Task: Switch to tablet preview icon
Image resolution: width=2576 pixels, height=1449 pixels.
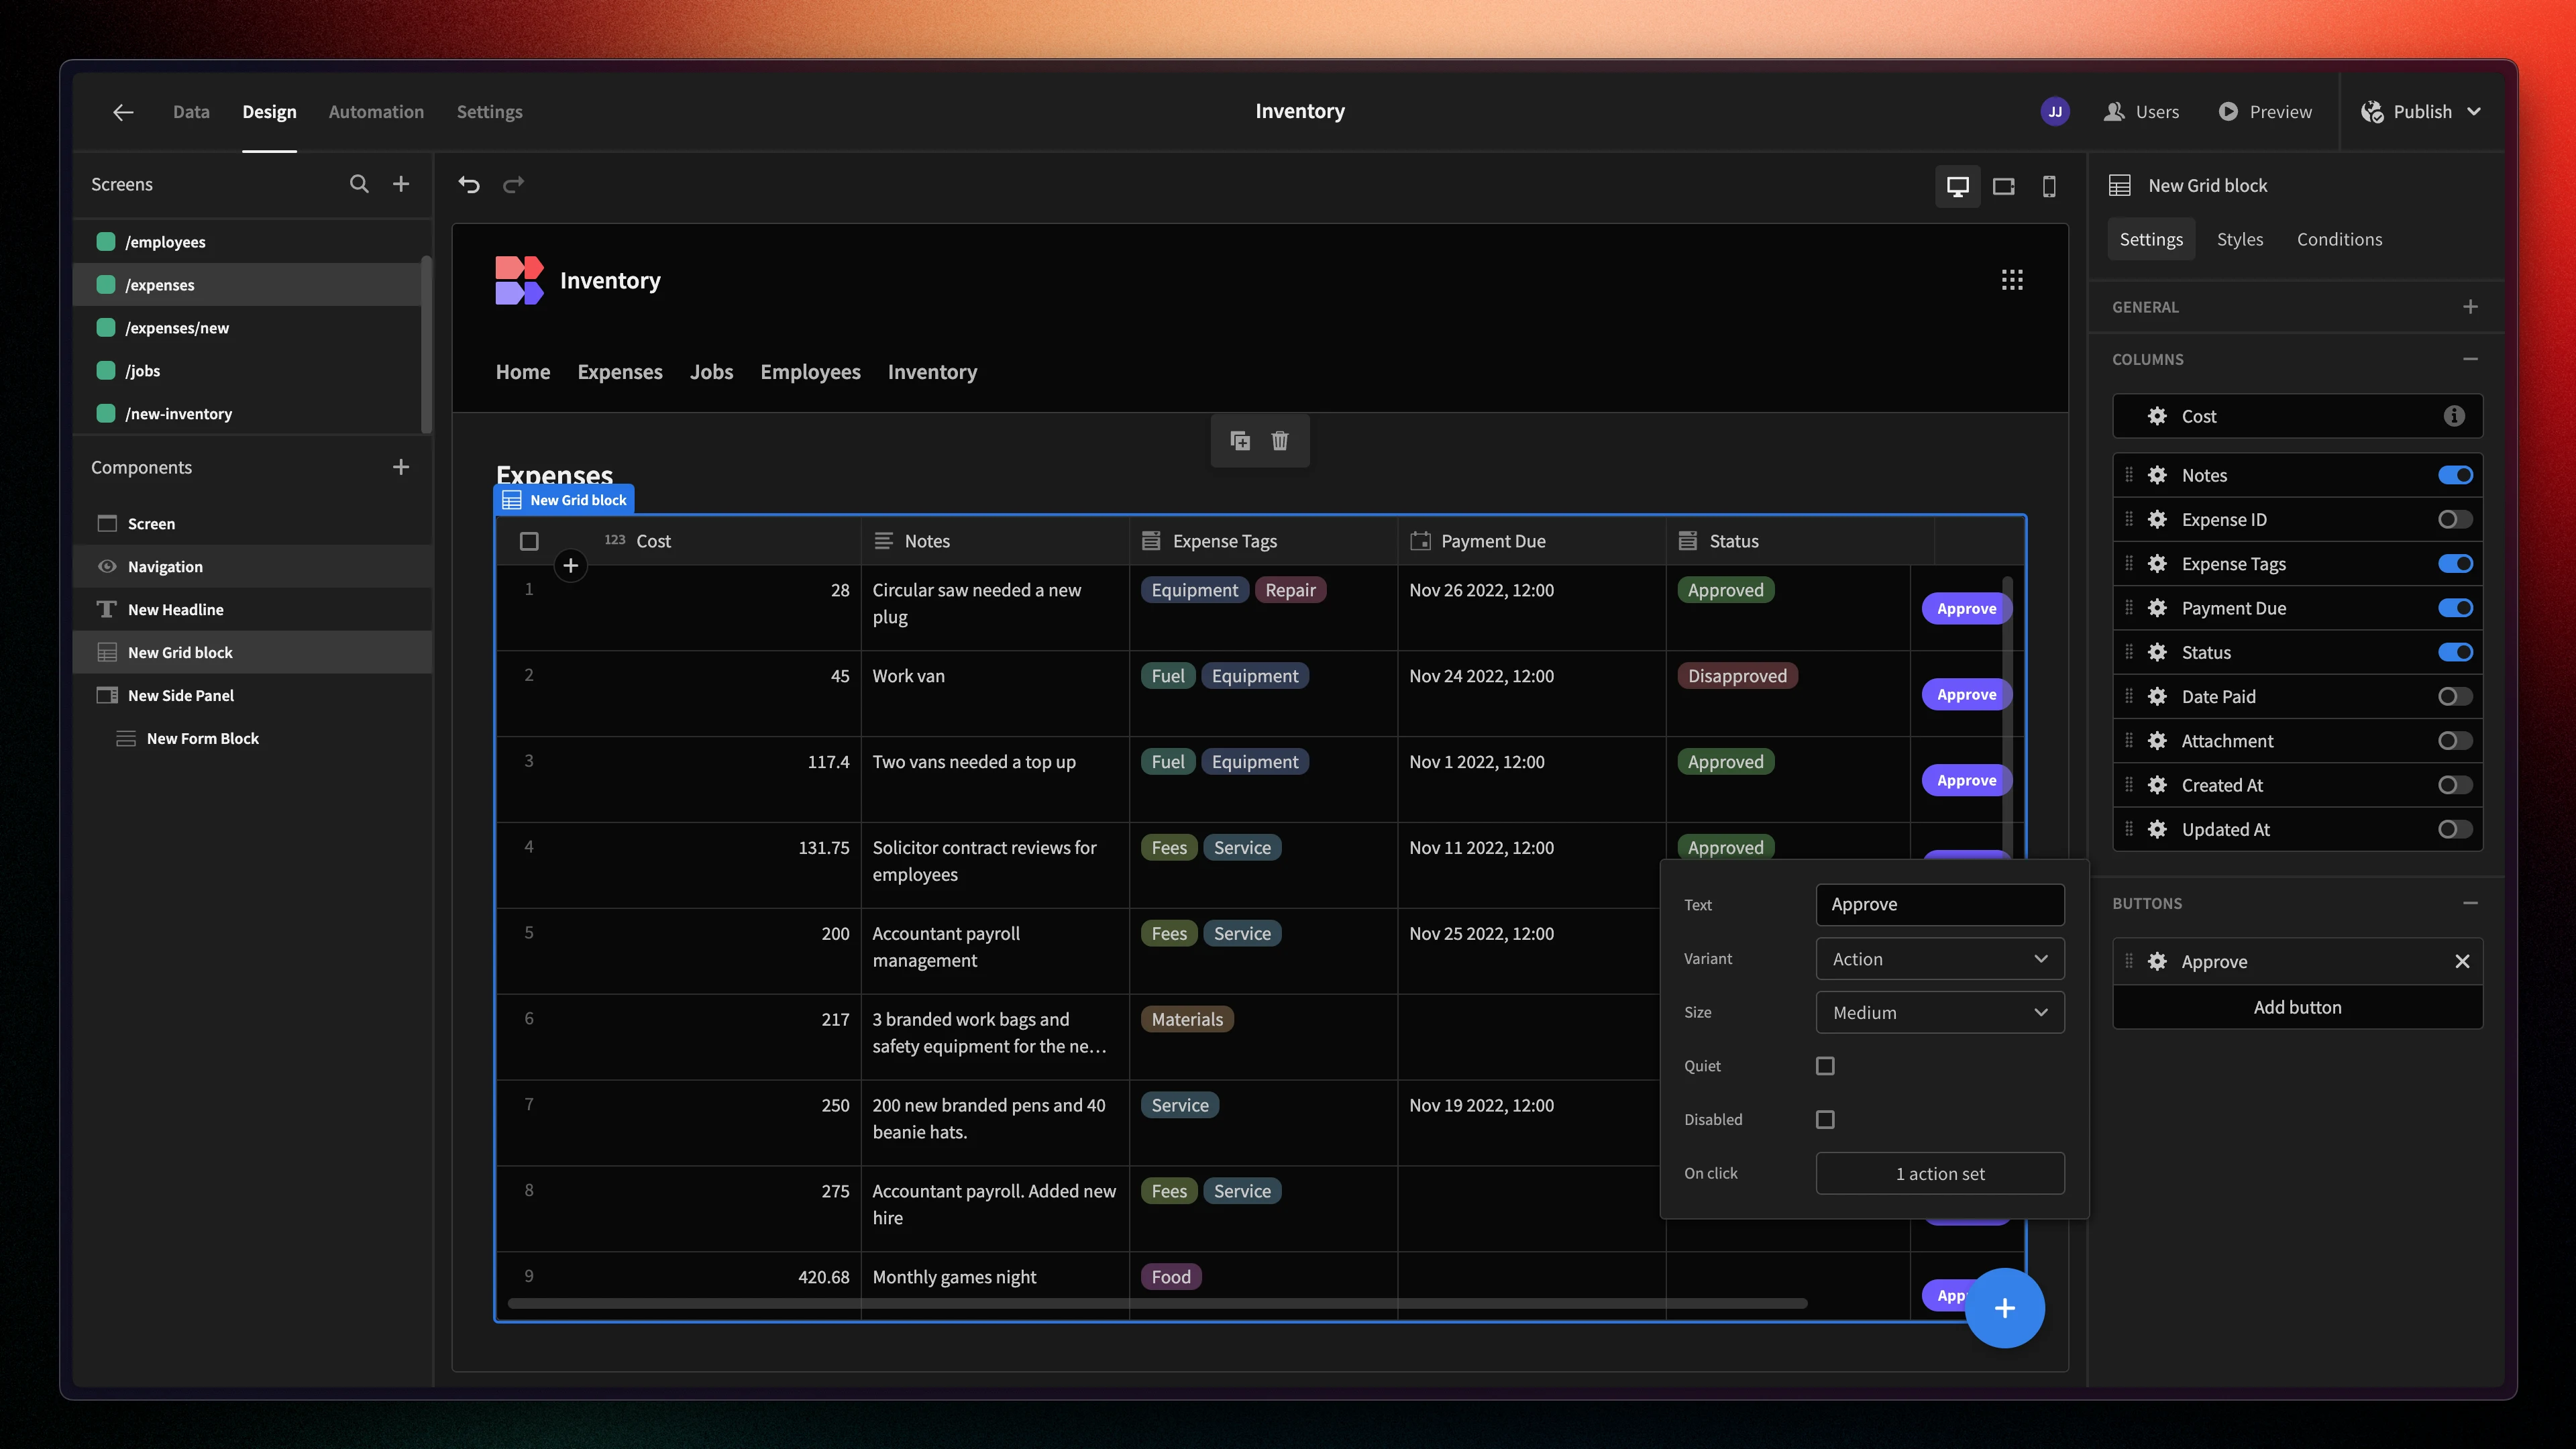Action: pos(2003,186)
